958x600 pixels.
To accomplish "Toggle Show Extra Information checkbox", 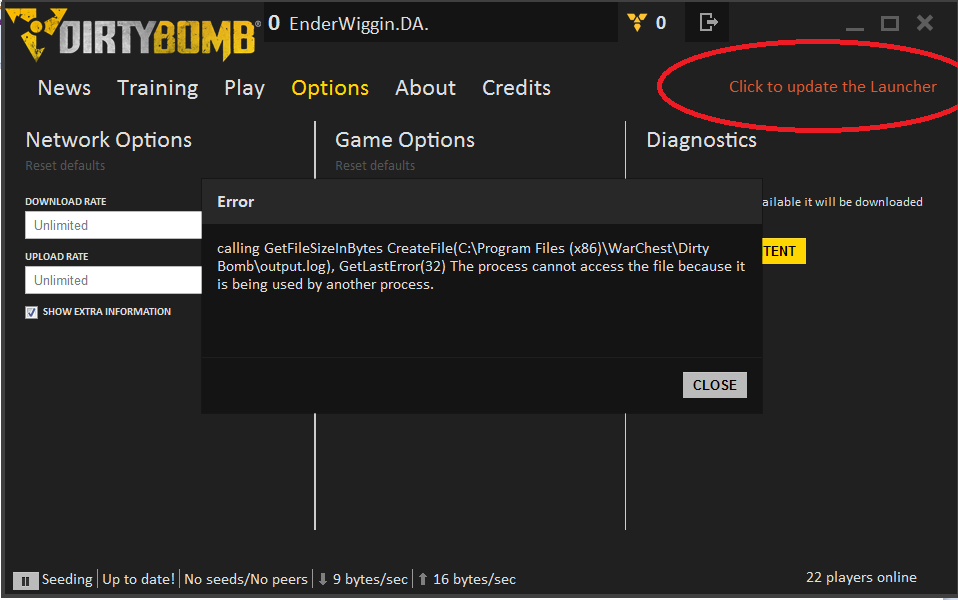I will pos(32,312).
